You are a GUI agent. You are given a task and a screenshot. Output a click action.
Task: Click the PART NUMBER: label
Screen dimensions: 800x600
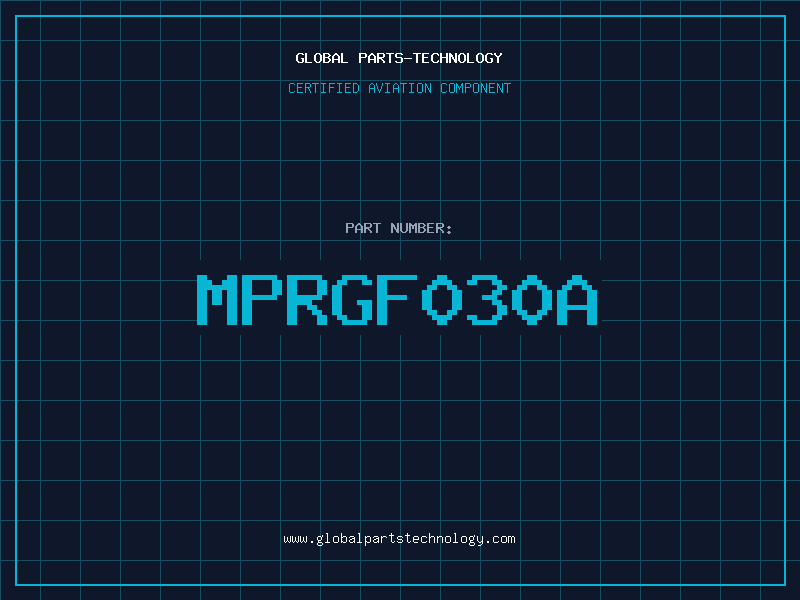[x=399, y=228]
